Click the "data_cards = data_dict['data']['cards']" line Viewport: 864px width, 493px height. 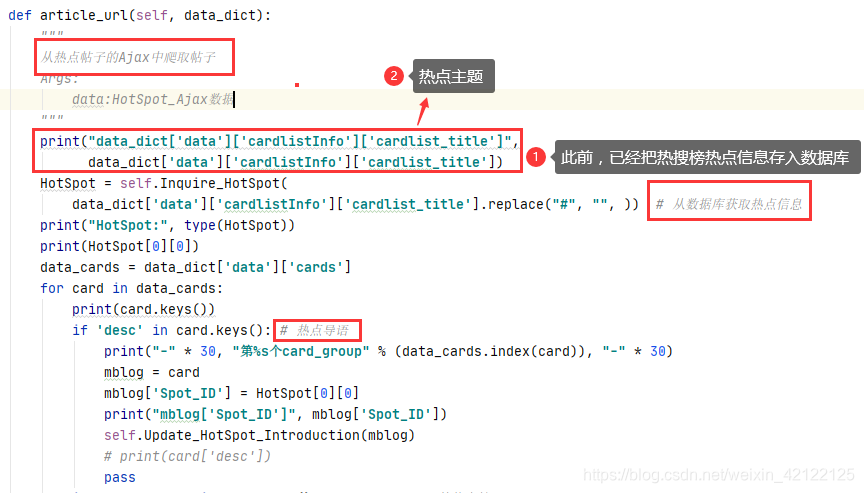click(x=196, y=267)
